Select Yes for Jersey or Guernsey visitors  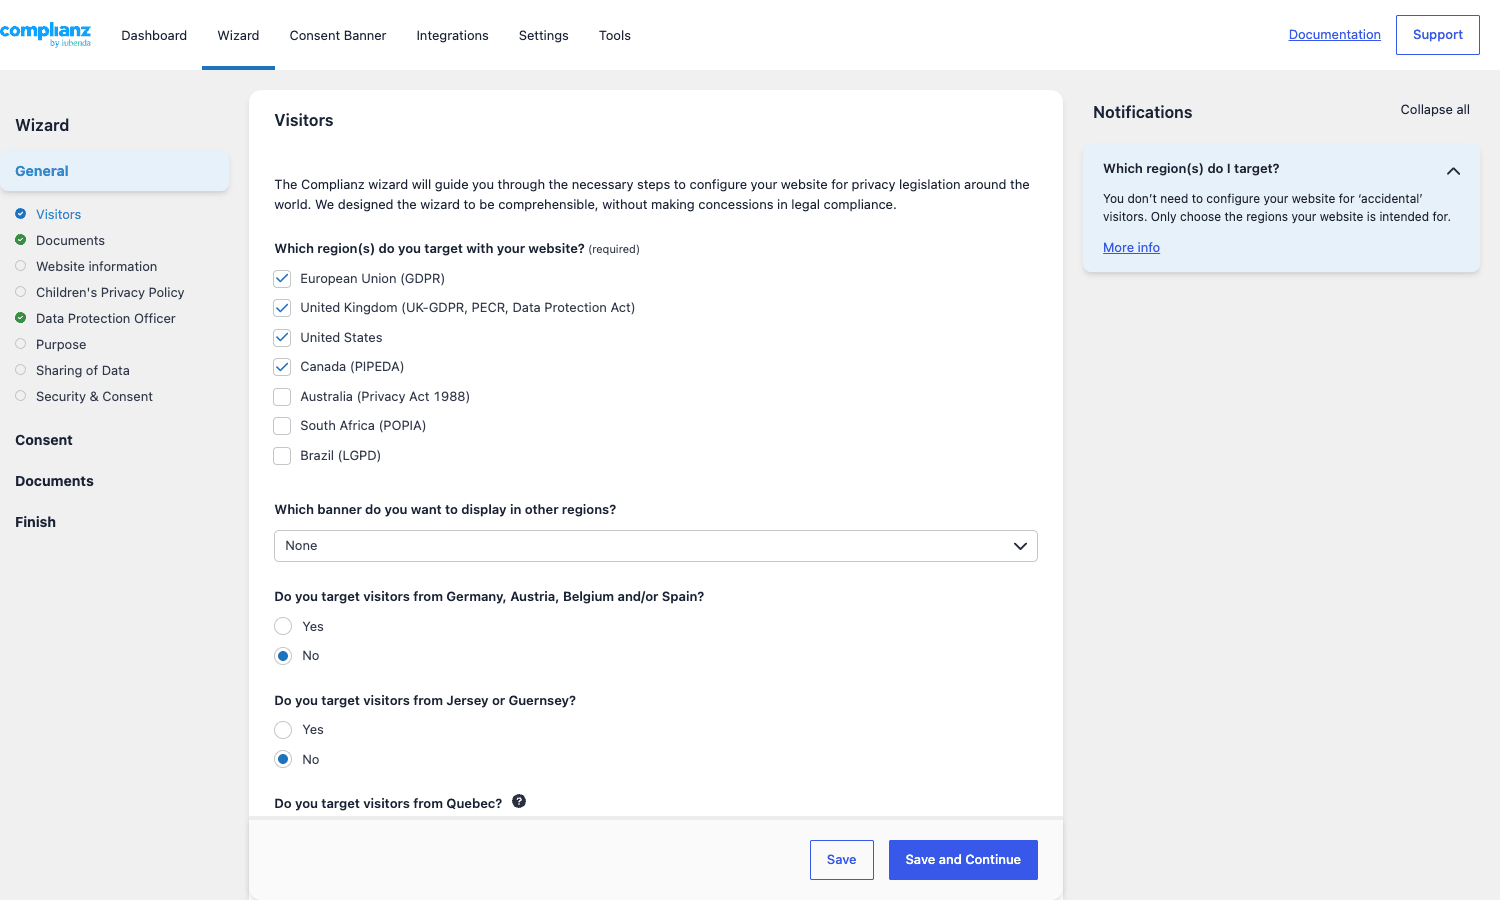[283, 730]
